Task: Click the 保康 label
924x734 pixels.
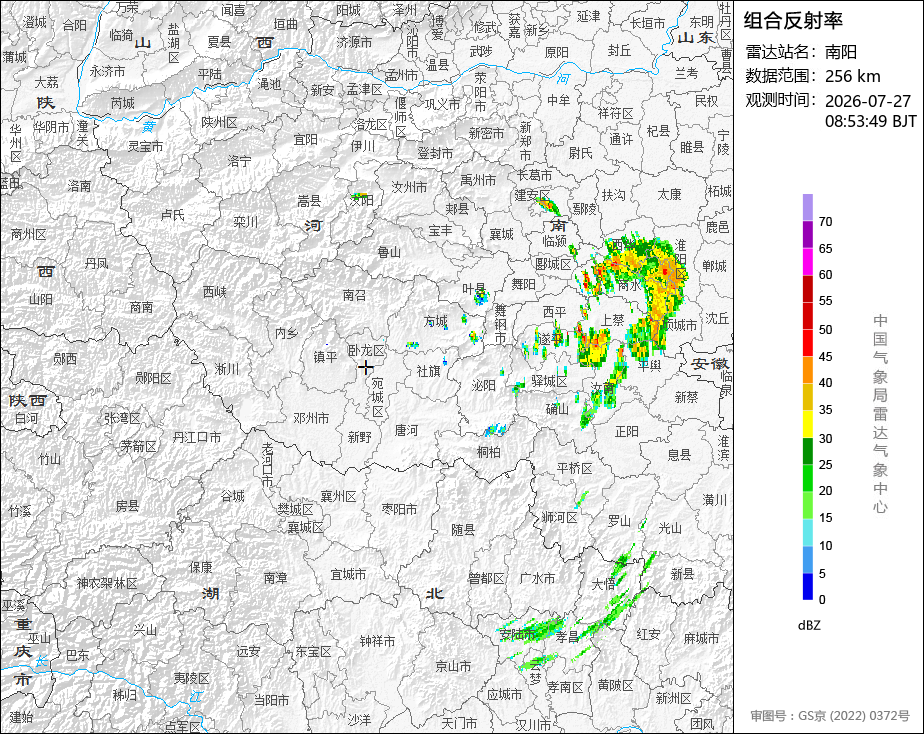Action: (200, 567)
